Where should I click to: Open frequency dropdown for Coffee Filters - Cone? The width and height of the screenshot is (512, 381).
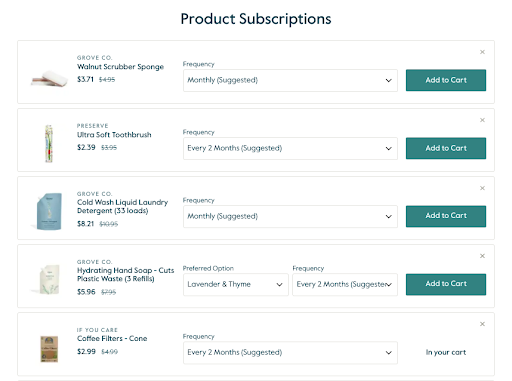point(290,352)
